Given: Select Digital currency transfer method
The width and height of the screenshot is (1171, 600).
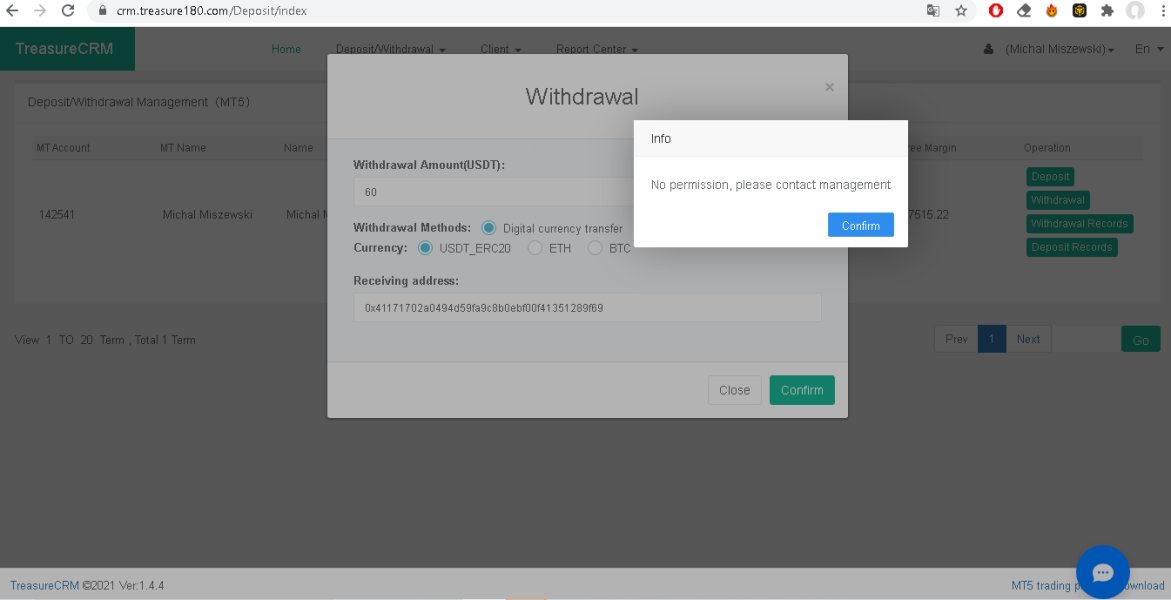Looking at the screenshot, I should [x=488, y=228].
